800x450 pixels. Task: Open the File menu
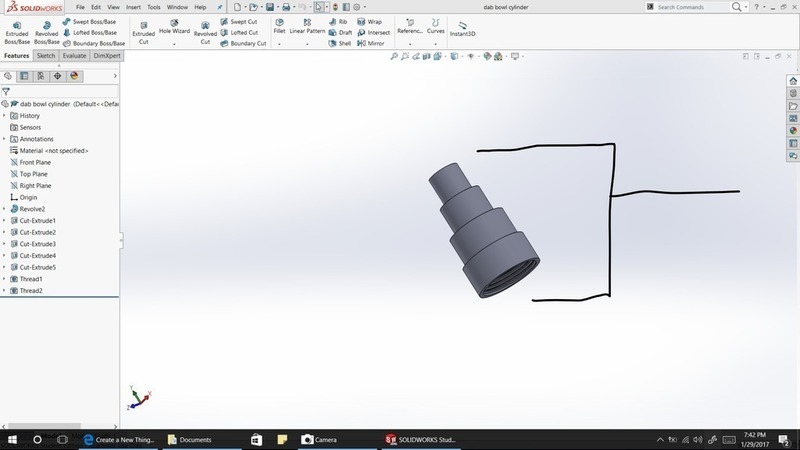click(x=80, y=7)
